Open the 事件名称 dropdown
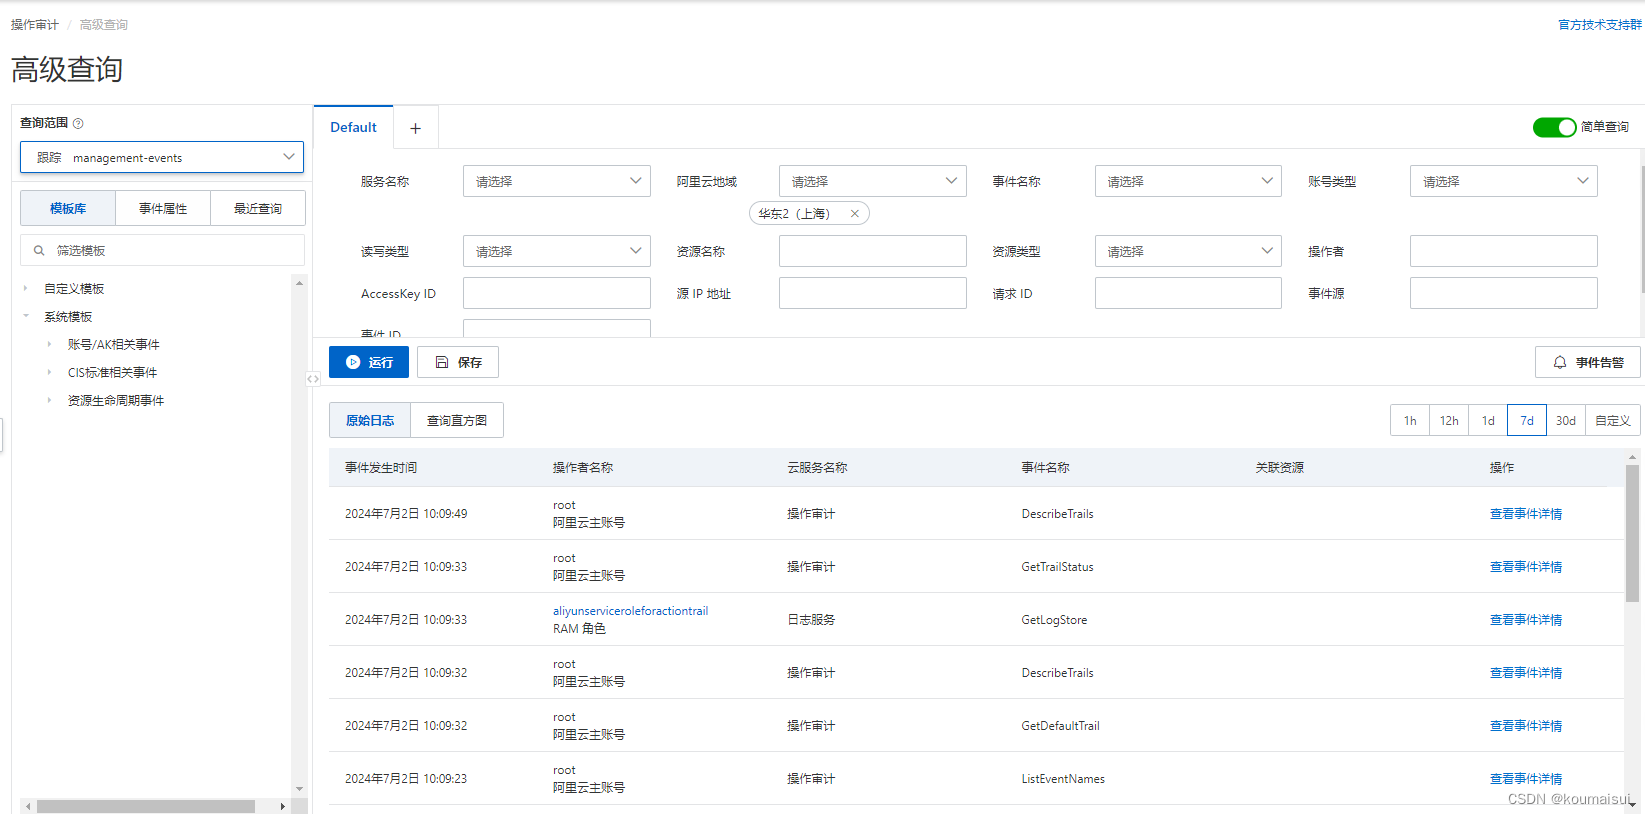Image resolution: width=1645 pixels, height=814 pixels. click(x=1188, y=181)
